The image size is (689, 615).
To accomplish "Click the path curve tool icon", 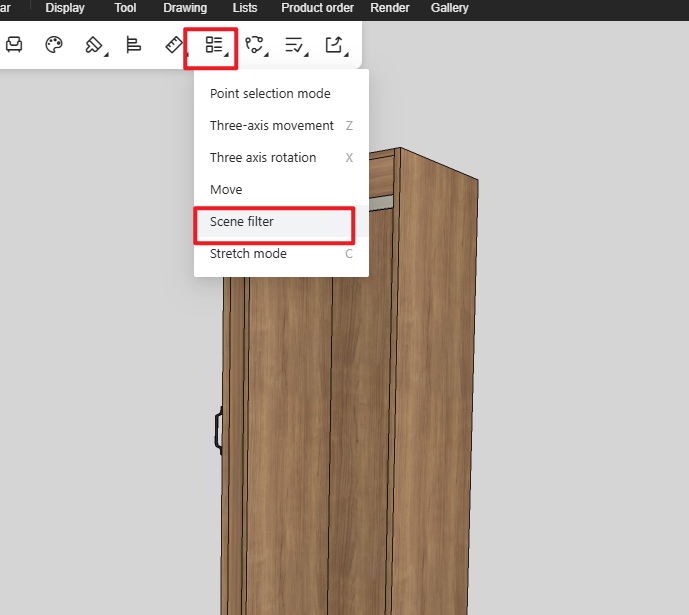I will 255,45.
